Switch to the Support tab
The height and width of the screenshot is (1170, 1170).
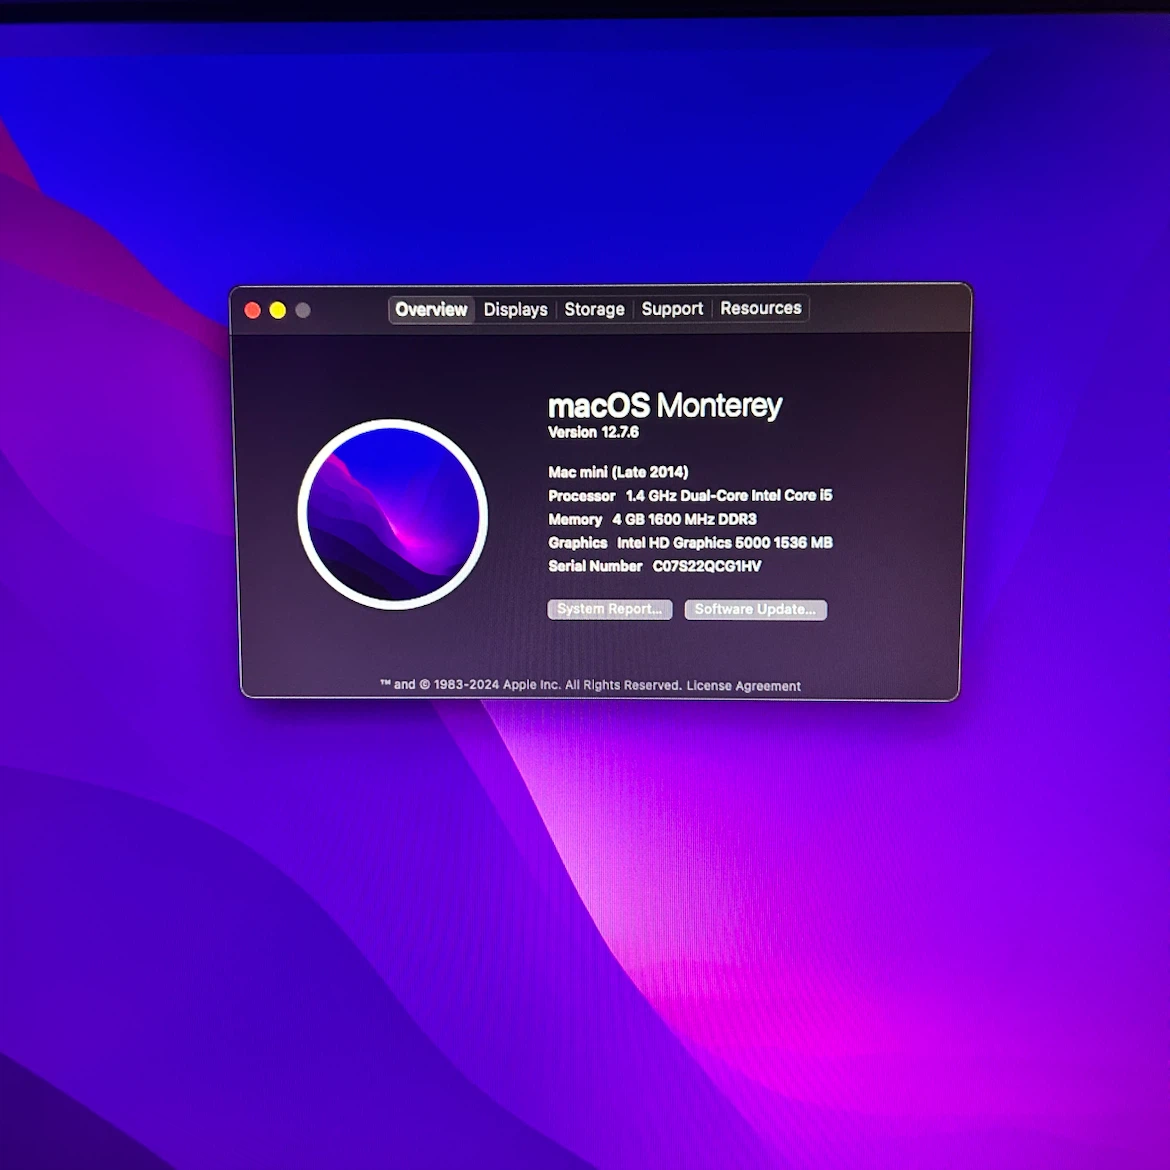(672, 309)
